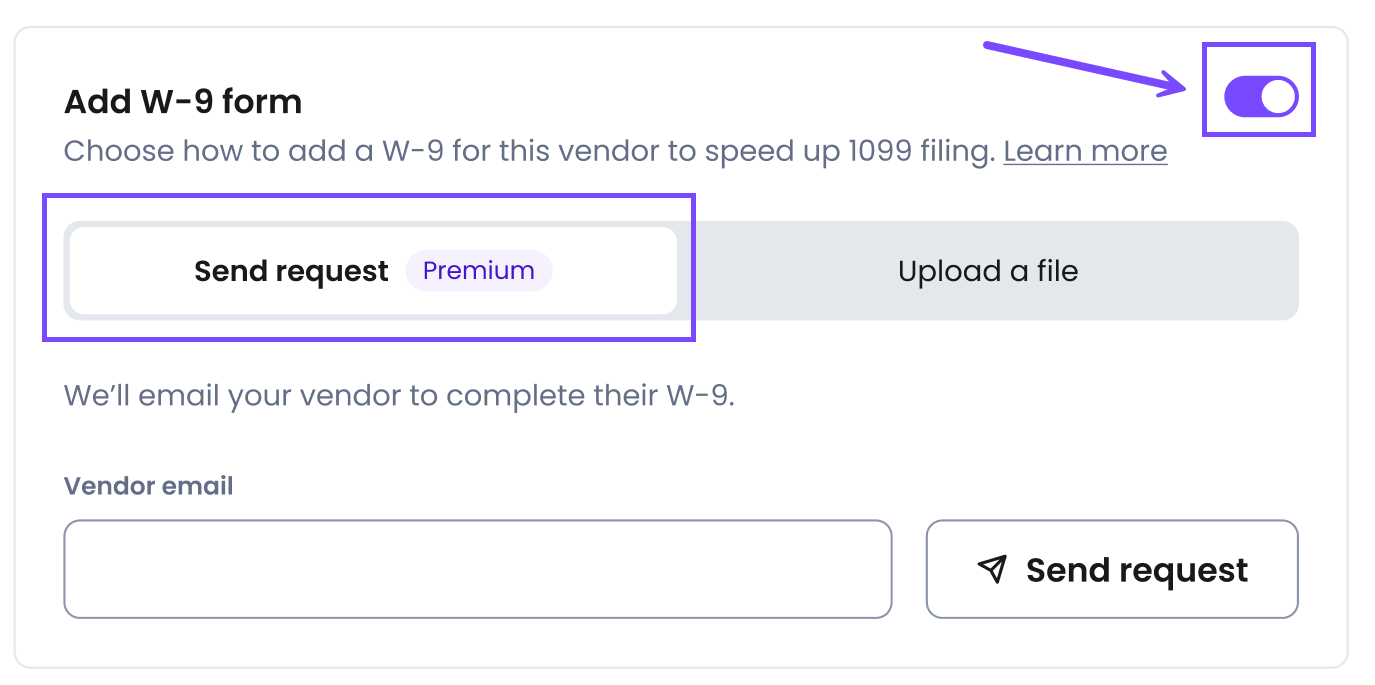Focus the Vendor email input field

[x=477, y=569]
